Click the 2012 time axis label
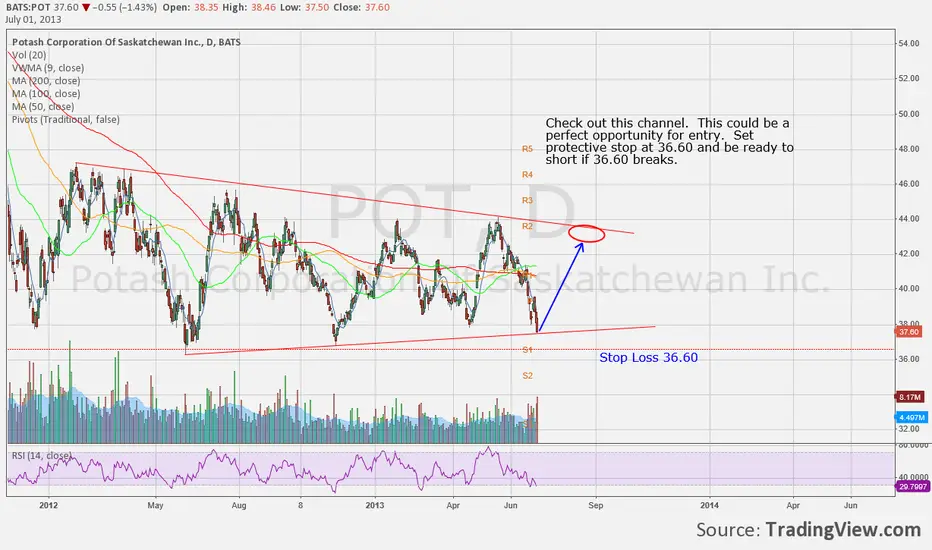This screenshot has height=550, width=932. pyautogui.click(x=48, y=505)
